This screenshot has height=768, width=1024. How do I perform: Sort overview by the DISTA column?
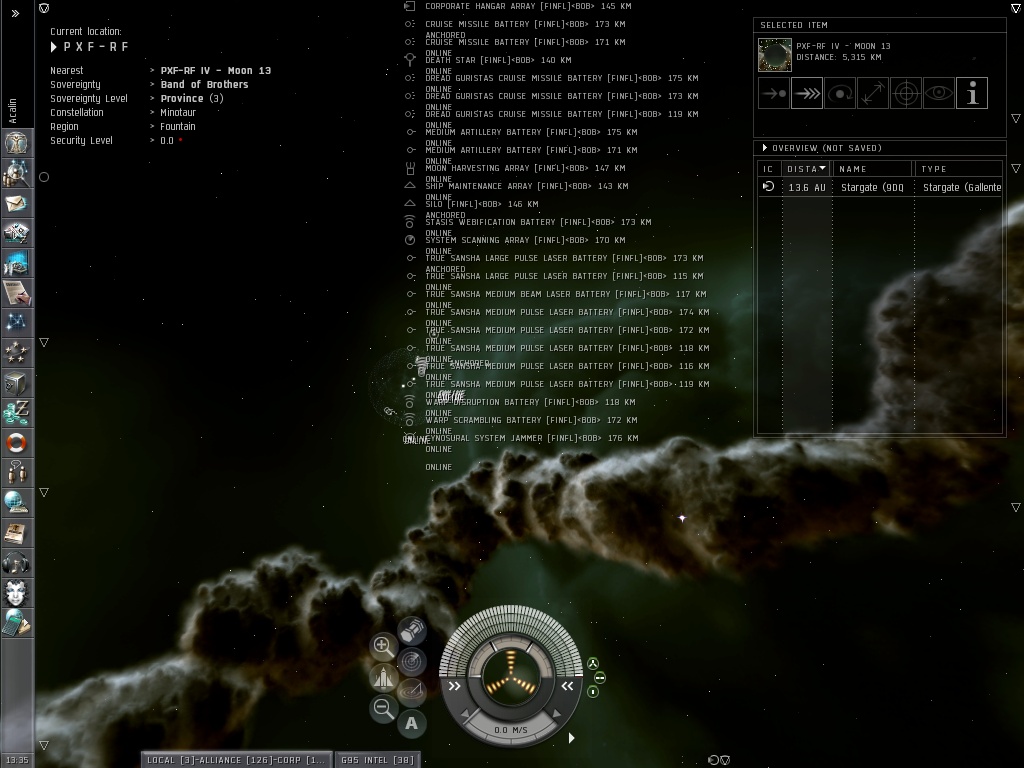806,168
